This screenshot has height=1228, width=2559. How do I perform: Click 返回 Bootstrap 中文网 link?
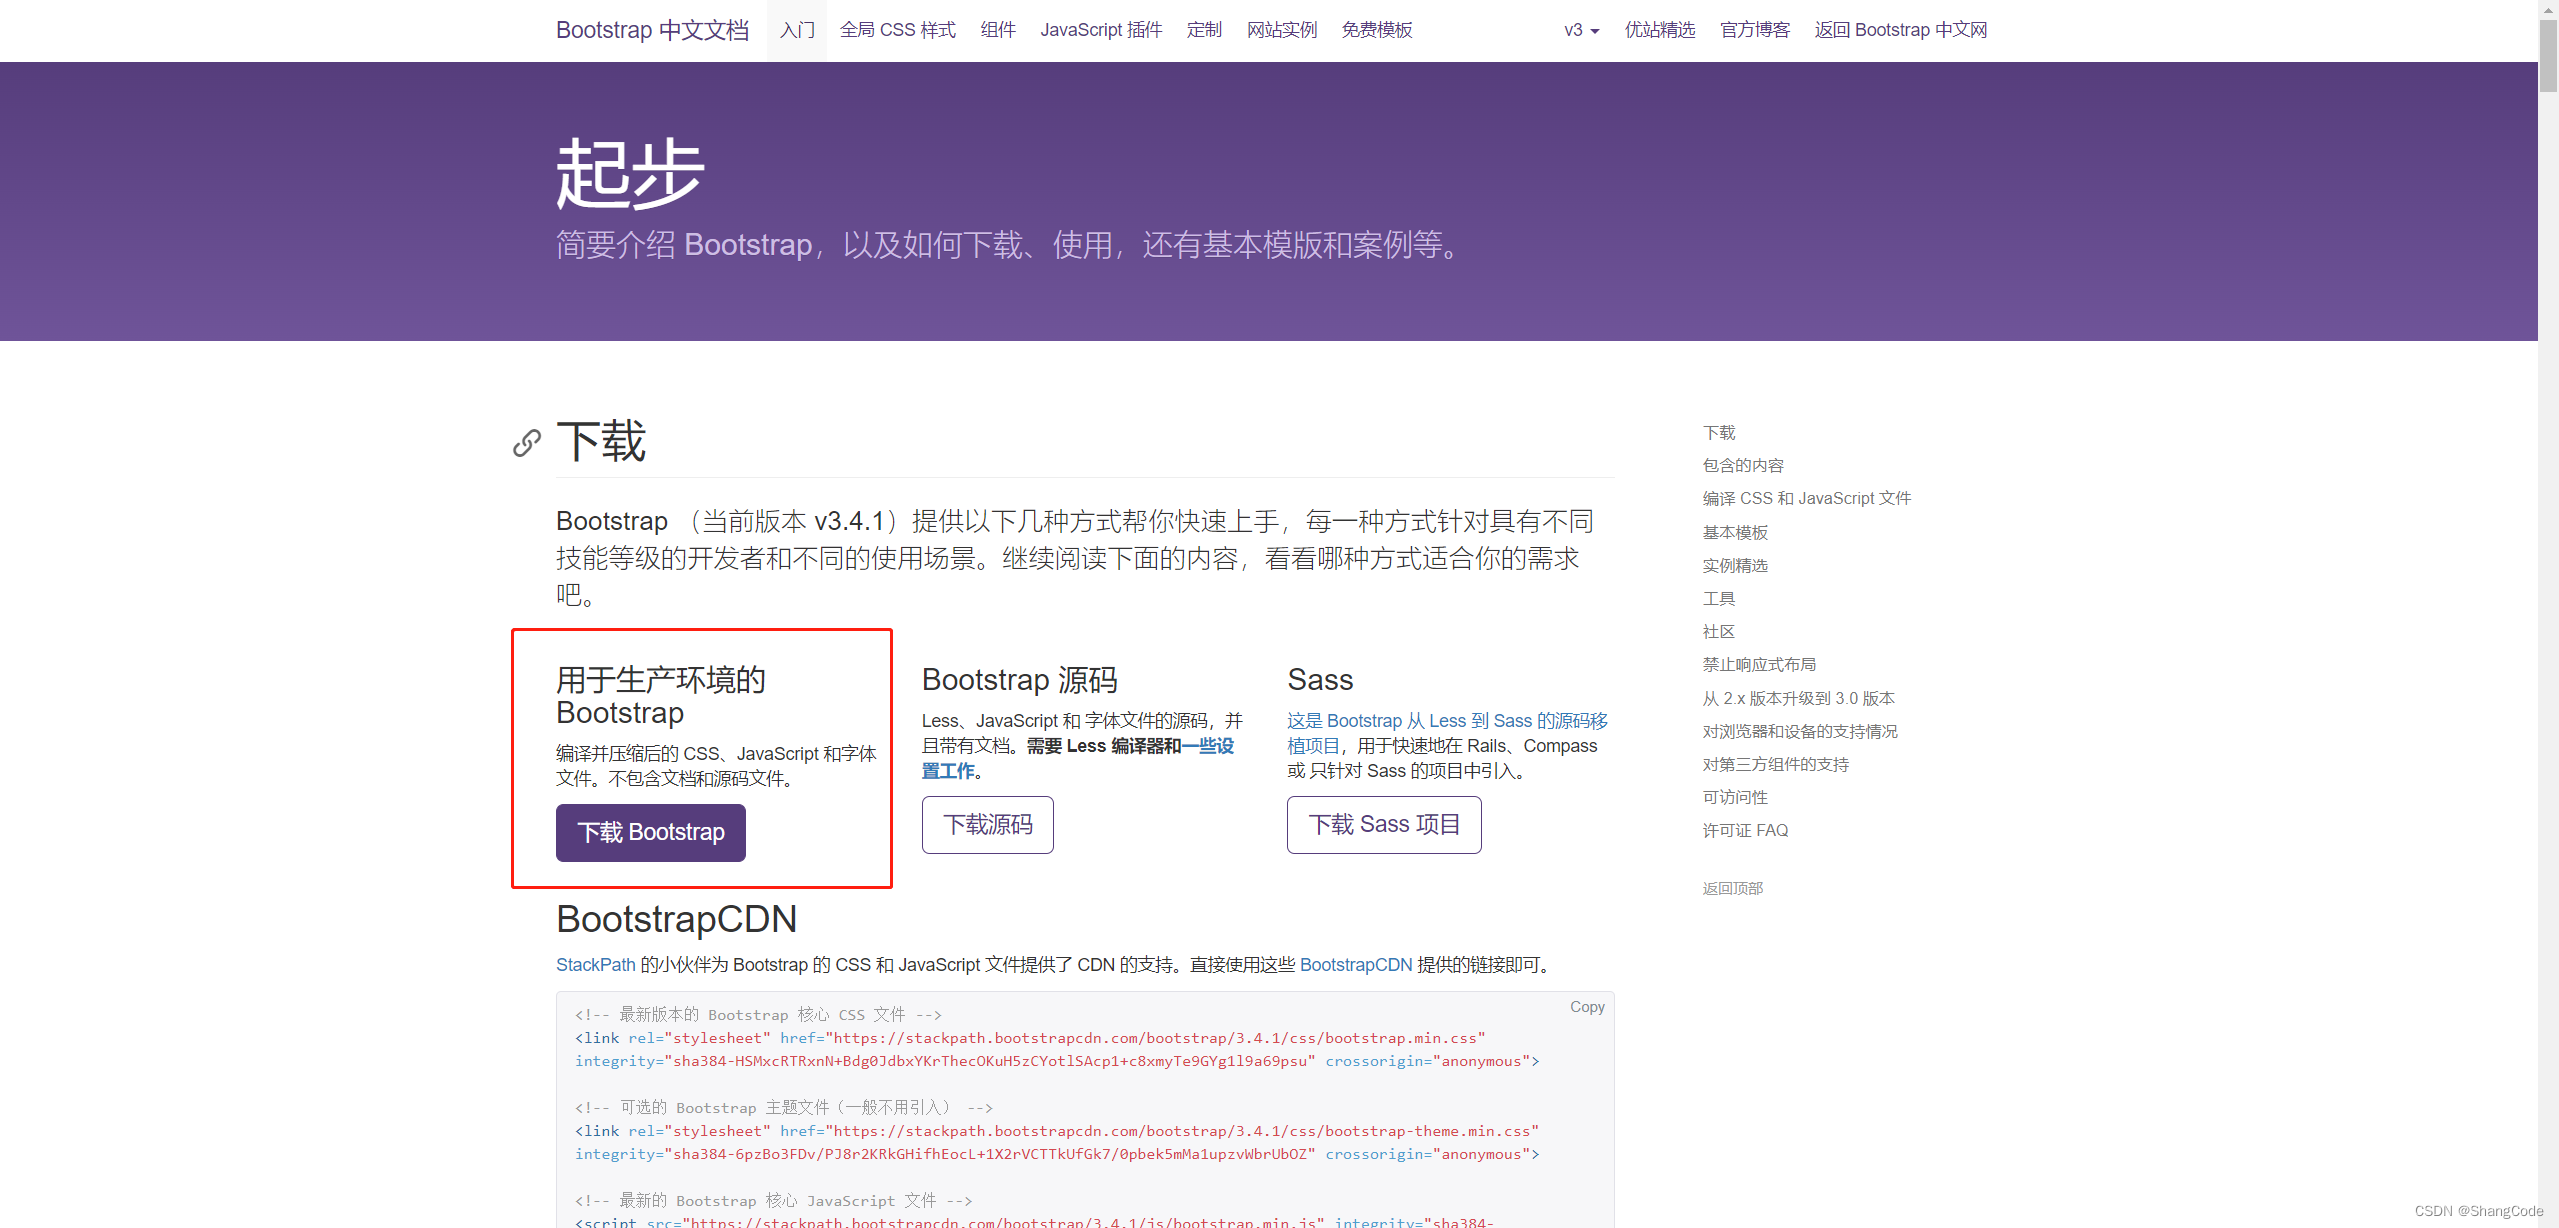(x=1901, y=30)
